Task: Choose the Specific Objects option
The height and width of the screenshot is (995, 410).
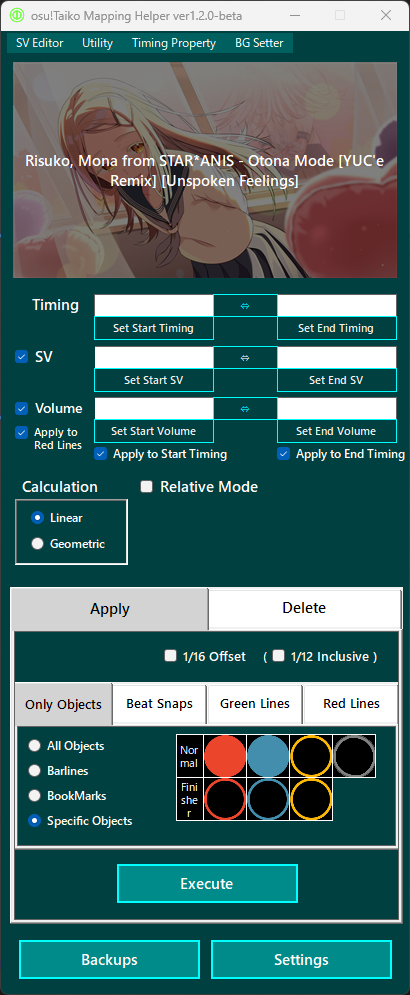Action: (x=35, y=820)
